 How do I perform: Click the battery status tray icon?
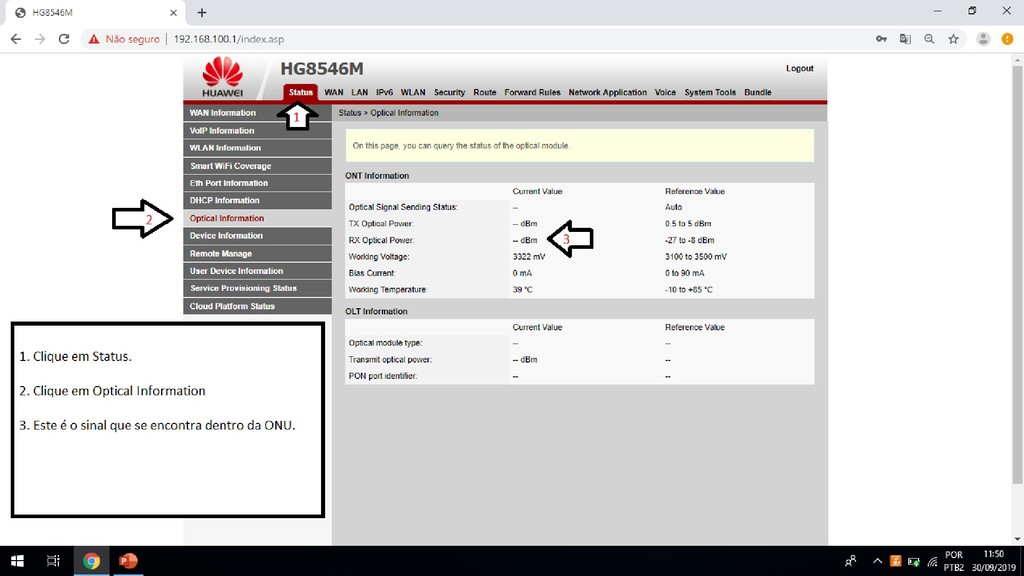point(914,562)
